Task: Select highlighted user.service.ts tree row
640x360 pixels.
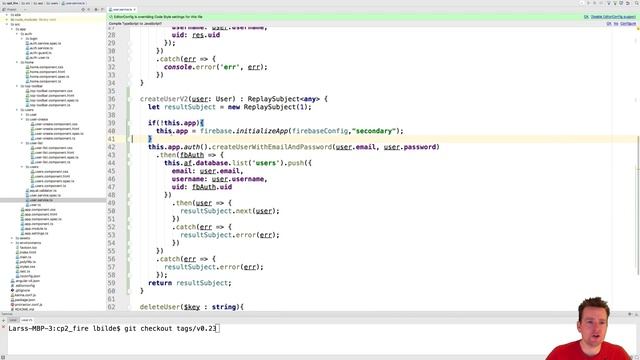Action: tap(53, 200)
